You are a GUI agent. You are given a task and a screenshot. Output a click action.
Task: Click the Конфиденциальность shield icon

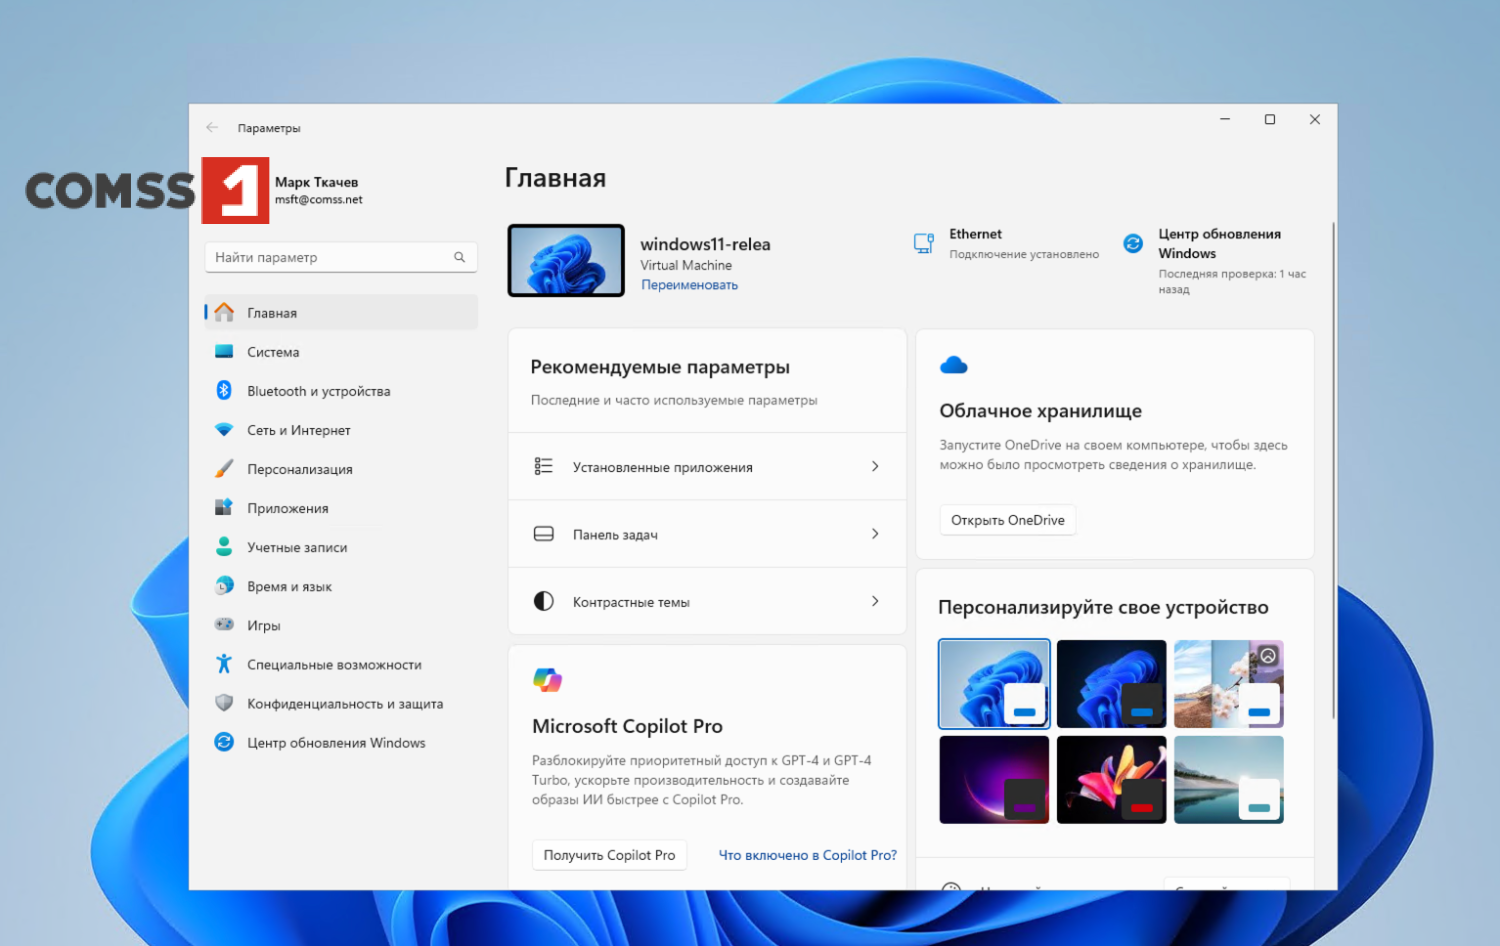coord(224,702)
